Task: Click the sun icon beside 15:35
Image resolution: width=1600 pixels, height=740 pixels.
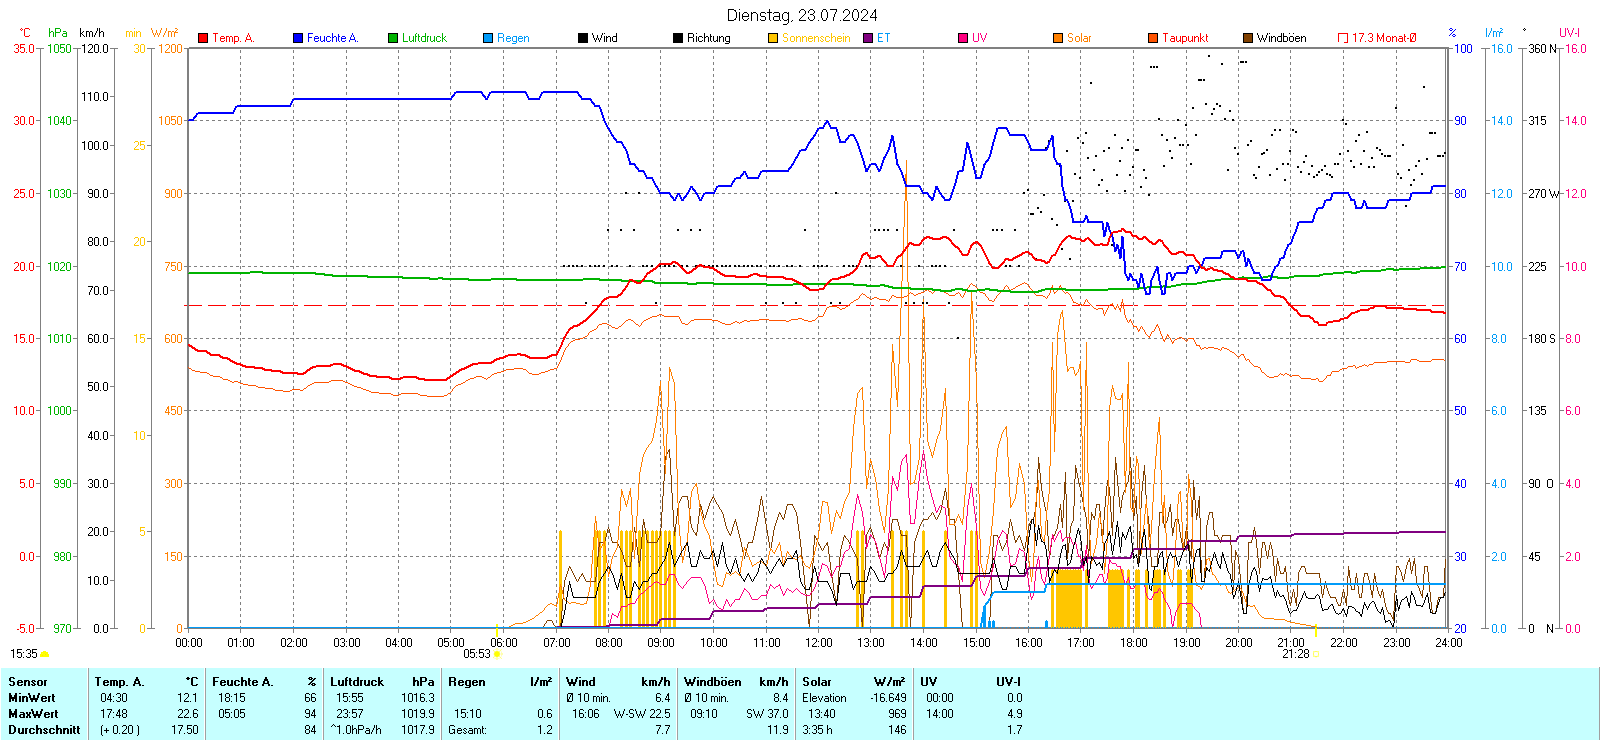Action: (x=45, y=654)
